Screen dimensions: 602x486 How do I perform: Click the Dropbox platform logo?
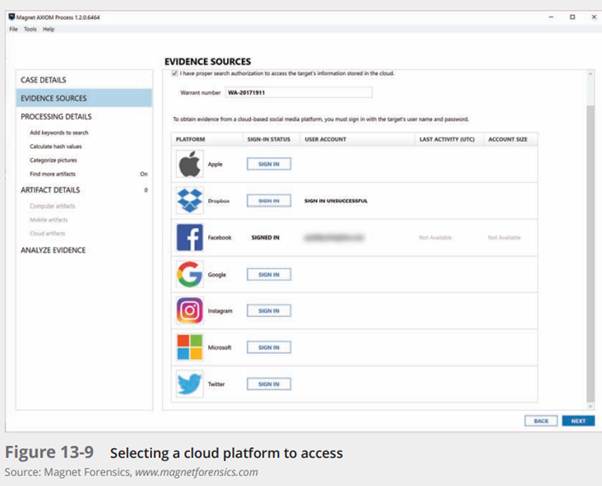pyautogui.click(x=190, y=200)
